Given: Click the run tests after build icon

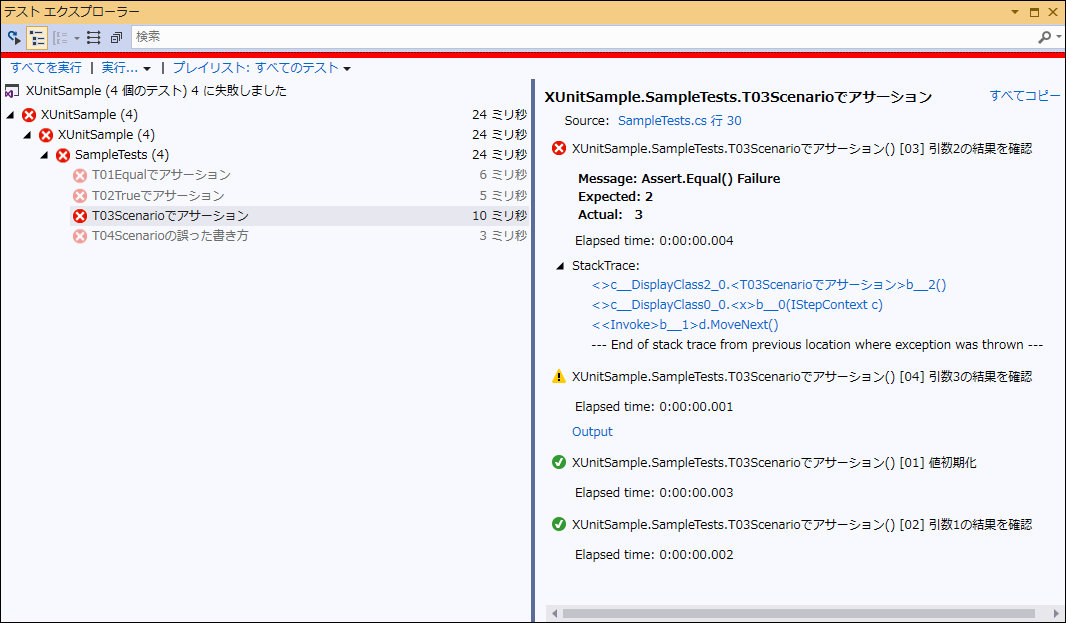Looking at the screenshot, I should (14, 37).
